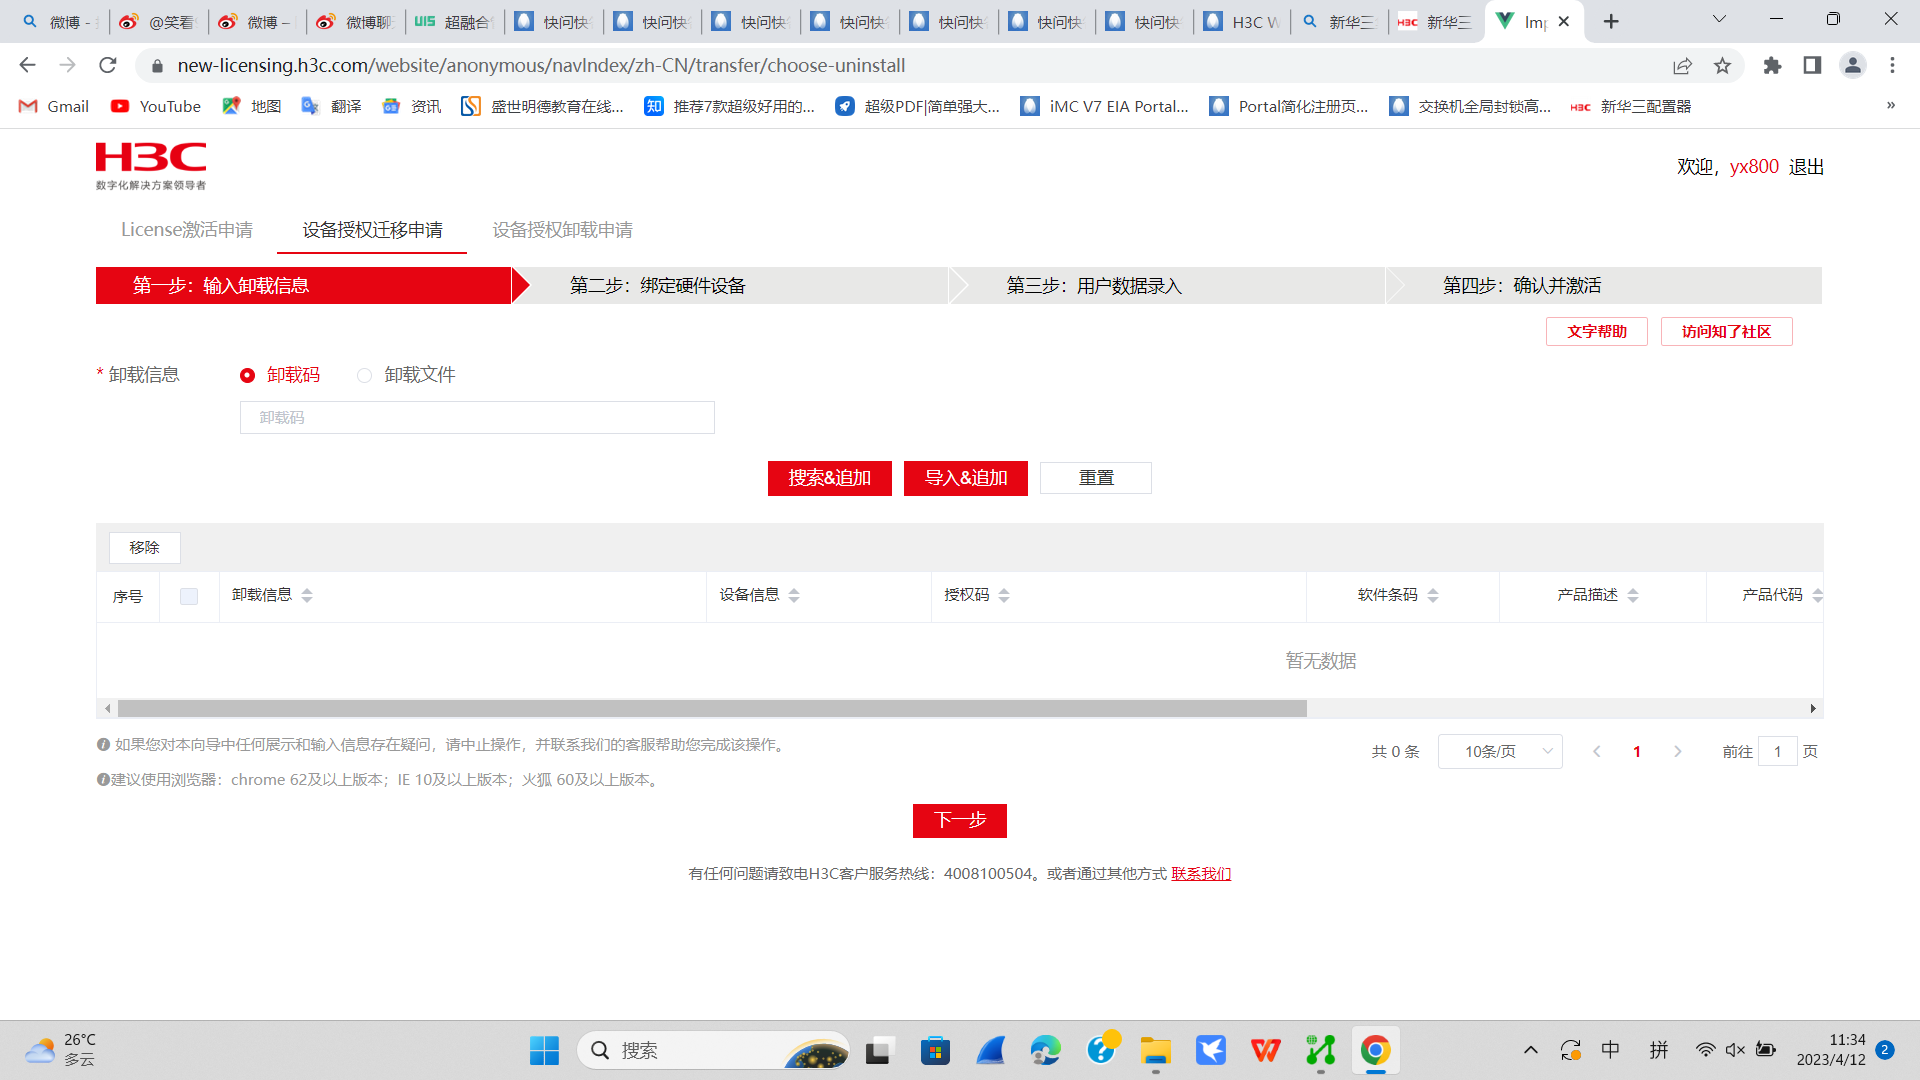Click the 联系我们 link

coord(1201,873)
